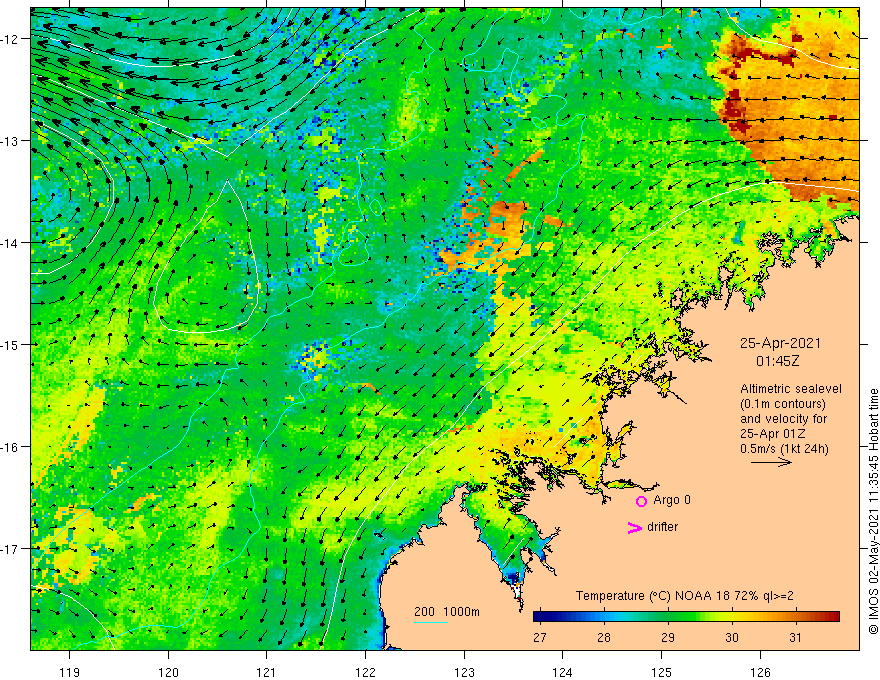The image size is (880, 680).
Task: Click the latitude label -17
Action: click(x=12, y=549)
